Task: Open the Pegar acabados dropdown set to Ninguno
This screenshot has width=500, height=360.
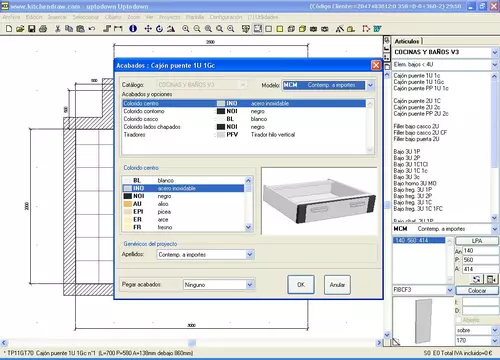Action: 250,285
